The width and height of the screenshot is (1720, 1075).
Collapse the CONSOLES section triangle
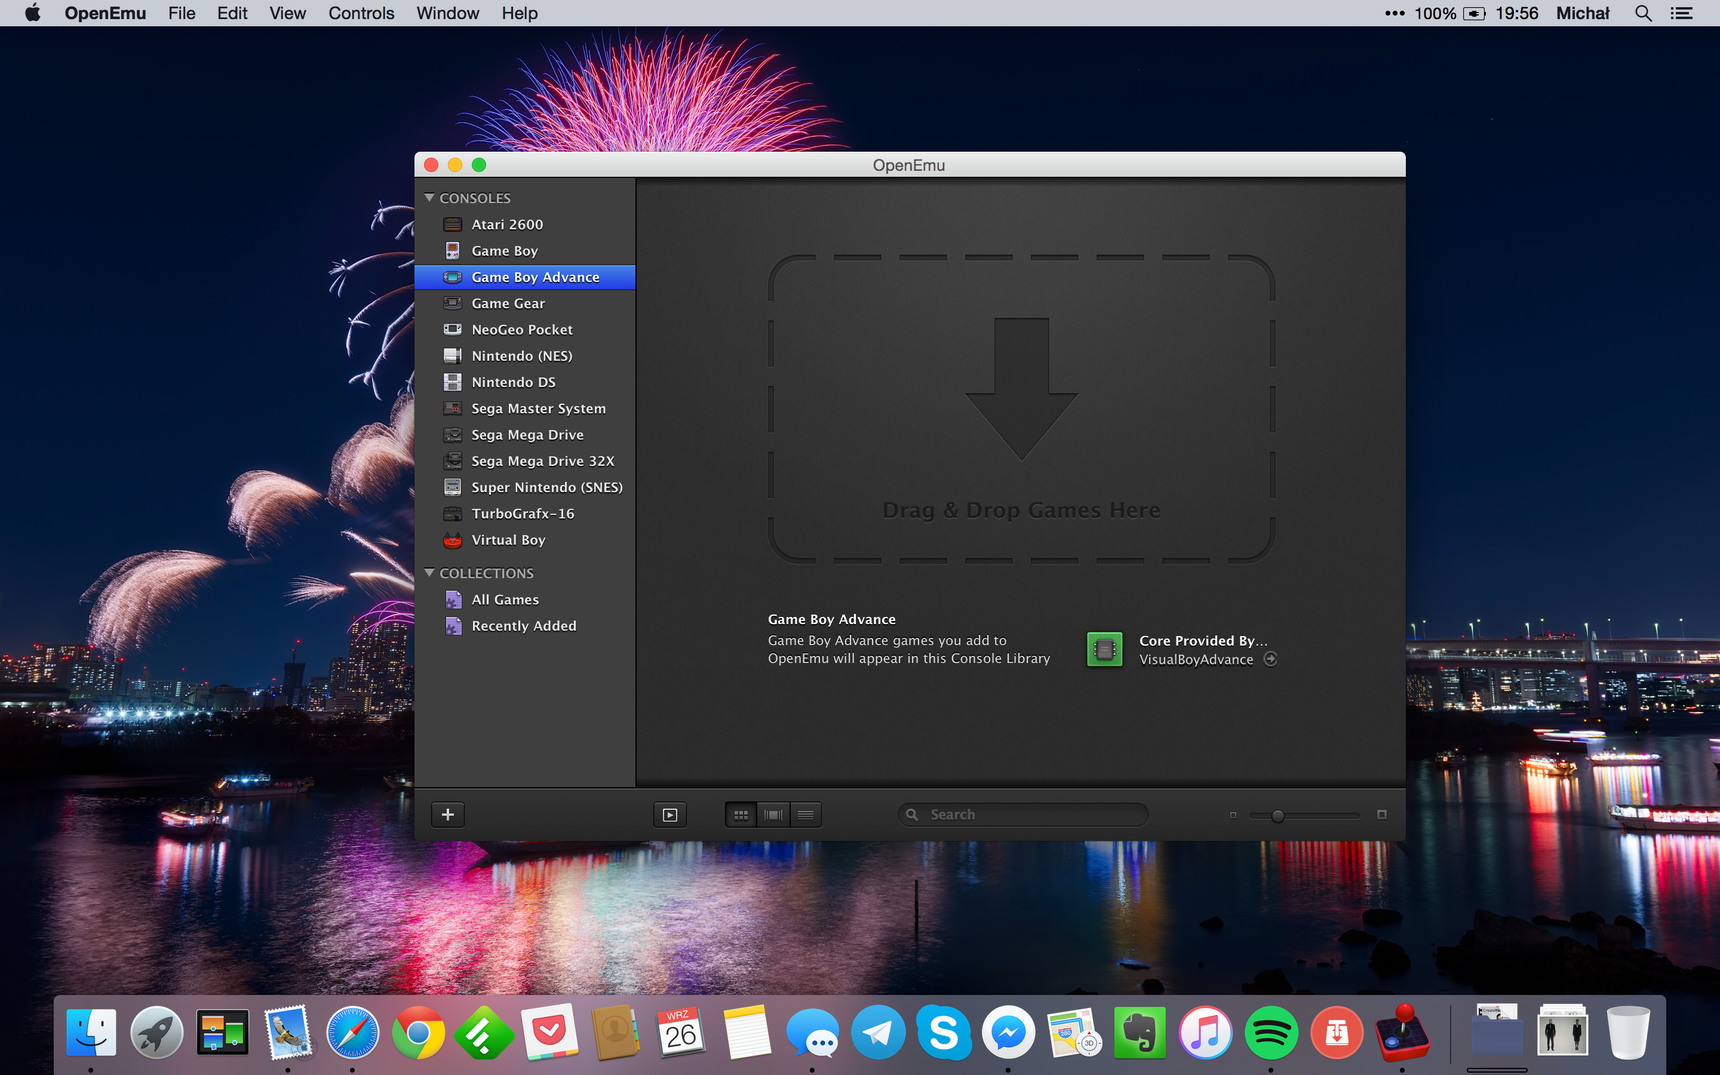click(429, 198)
